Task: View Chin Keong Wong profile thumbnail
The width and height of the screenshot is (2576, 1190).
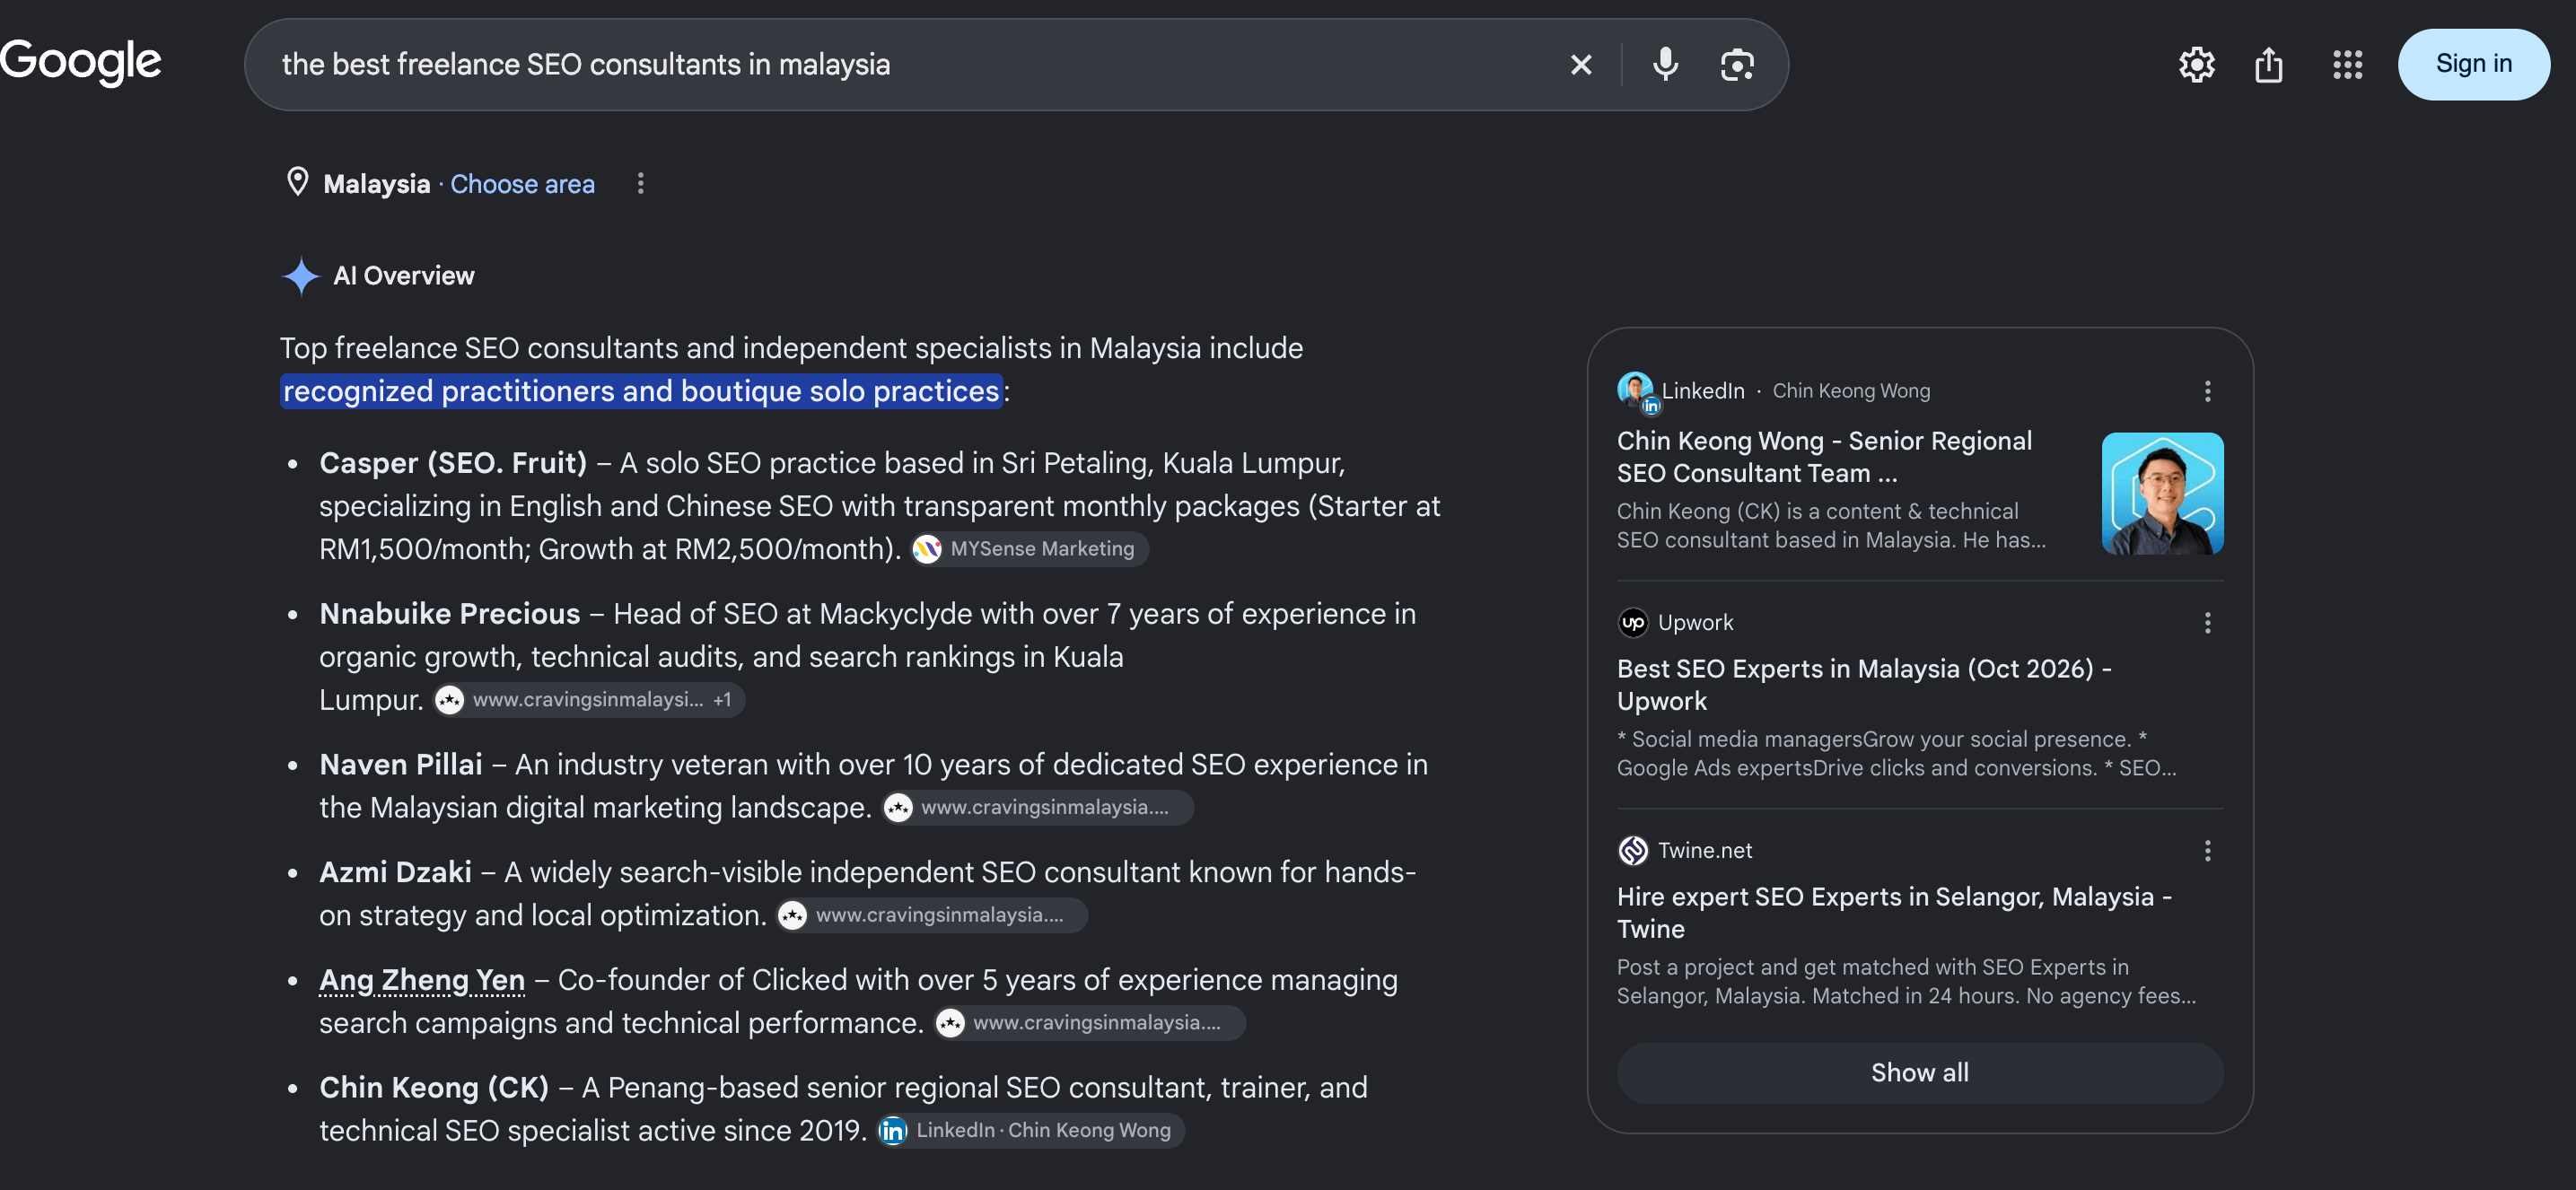Action: point(2162,493)
